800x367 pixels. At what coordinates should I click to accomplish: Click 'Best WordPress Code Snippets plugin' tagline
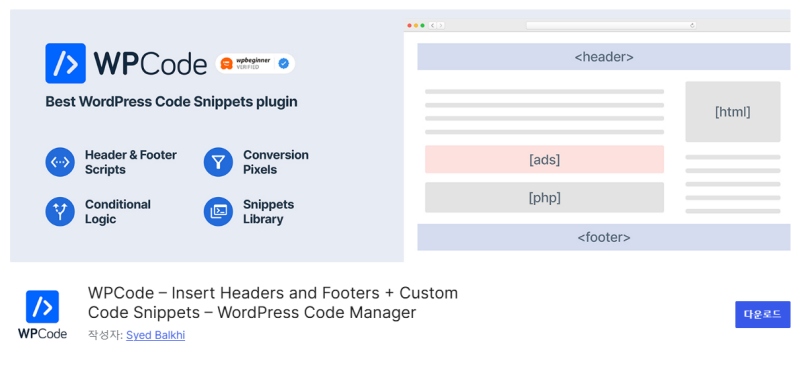click(x=171, y=102)
